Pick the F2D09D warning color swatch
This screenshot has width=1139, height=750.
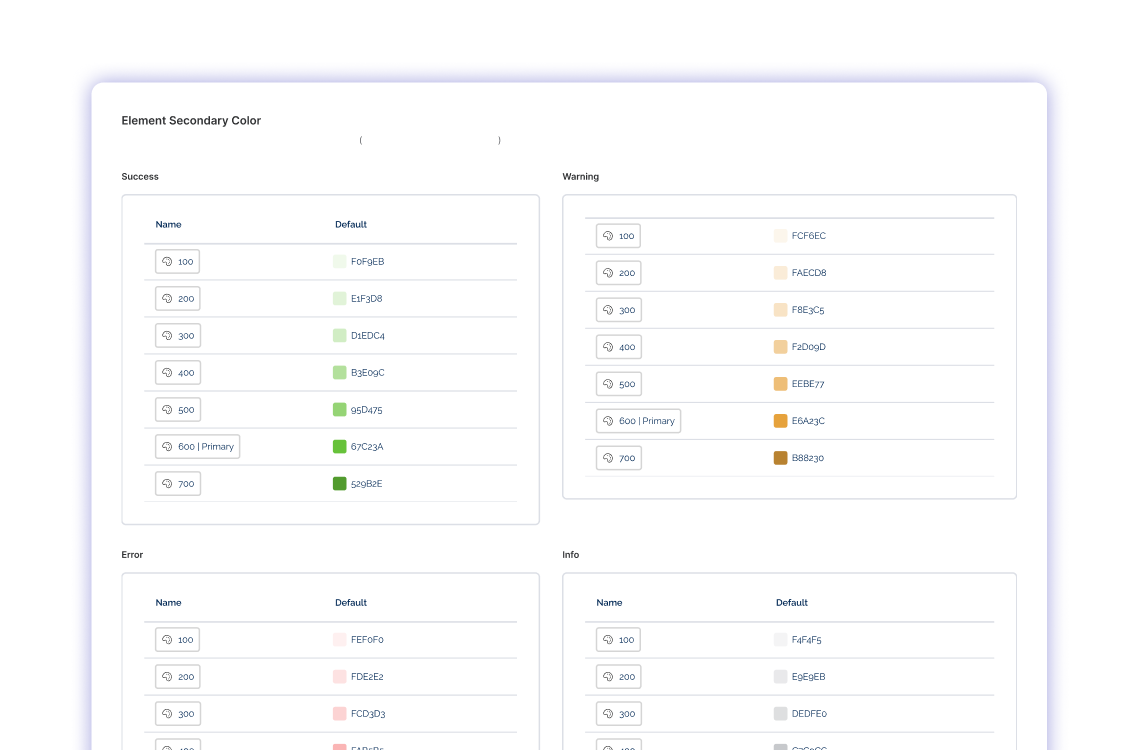tap(780, 347)
